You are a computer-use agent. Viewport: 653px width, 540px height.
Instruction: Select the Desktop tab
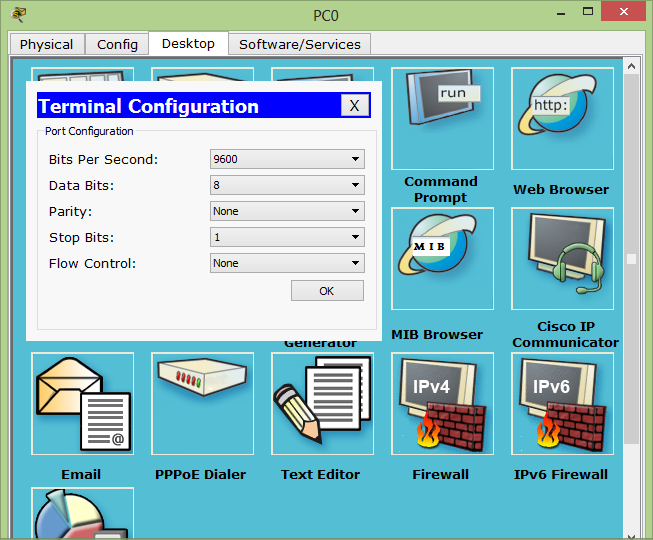[x=188, y=43]
